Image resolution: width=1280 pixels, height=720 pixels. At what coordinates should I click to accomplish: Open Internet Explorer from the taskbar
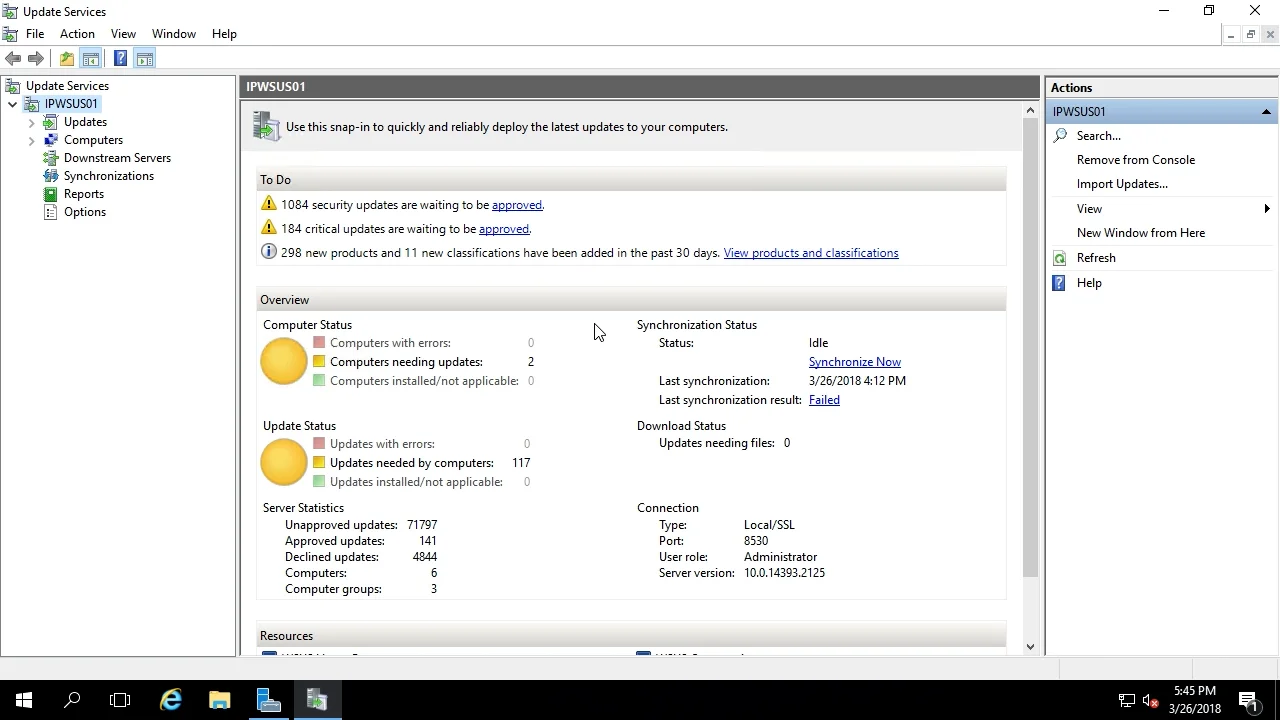171,700
